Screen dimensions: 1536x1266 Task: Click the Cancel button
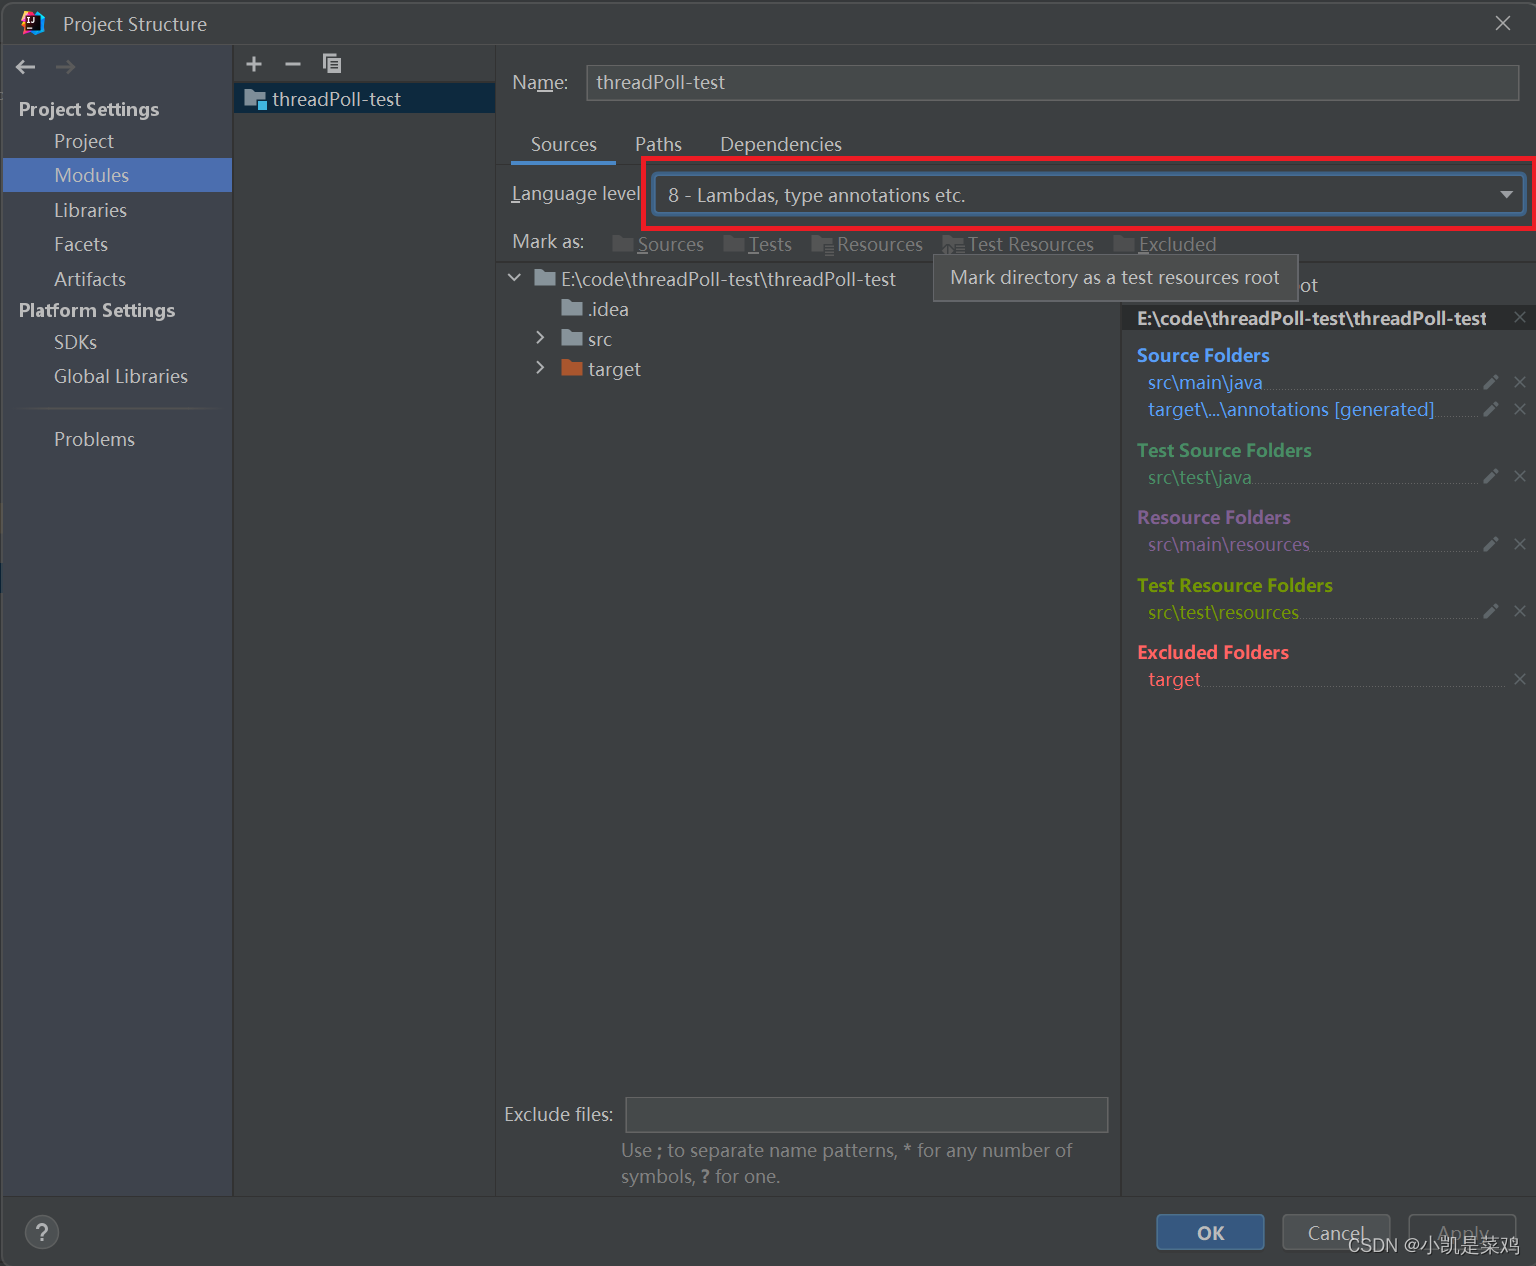point(1336,1232)
